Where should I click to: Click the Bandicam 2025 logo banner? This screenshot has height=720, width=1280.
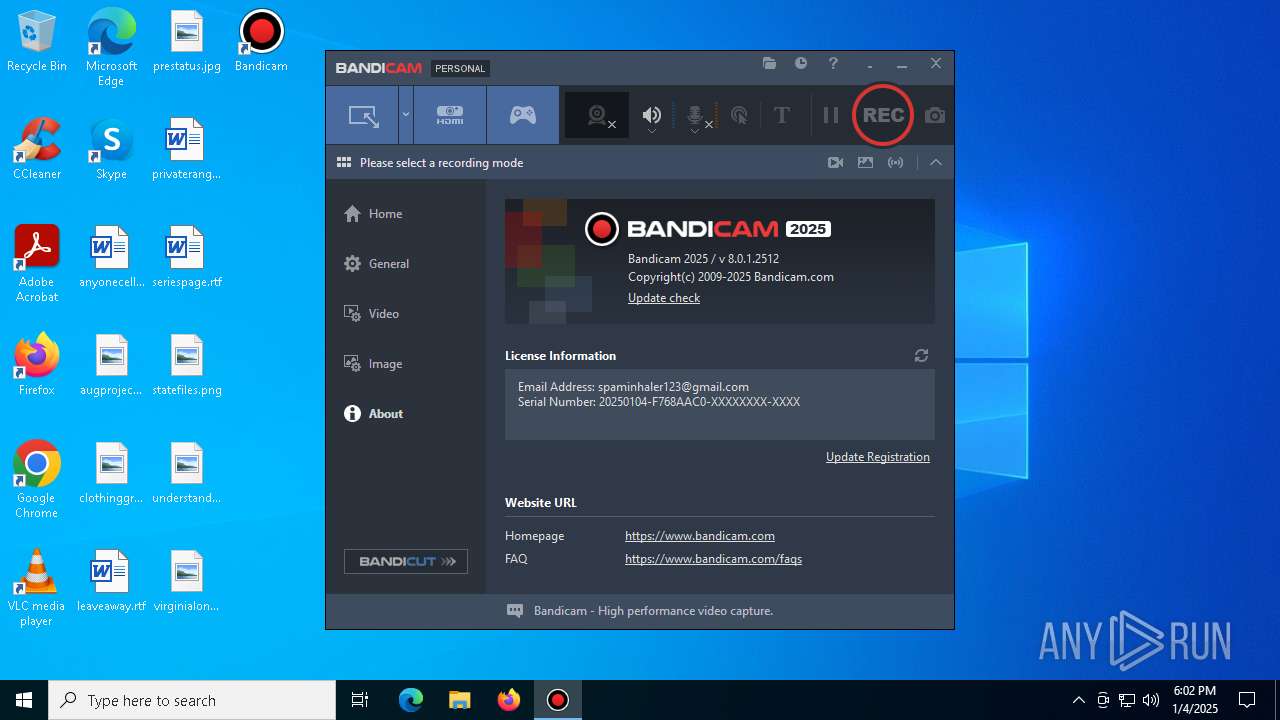click(x=720, y=261)
